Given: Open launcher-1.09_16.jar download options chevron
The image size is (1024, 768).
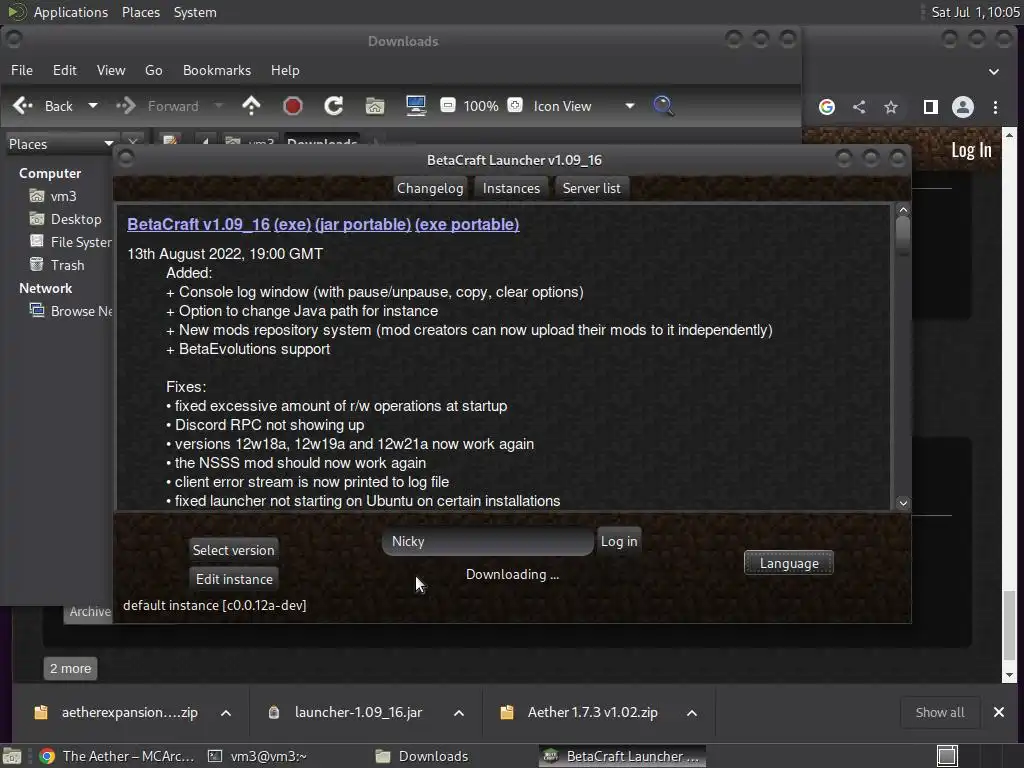Looking at the screenshot, I should coord(459,712).
